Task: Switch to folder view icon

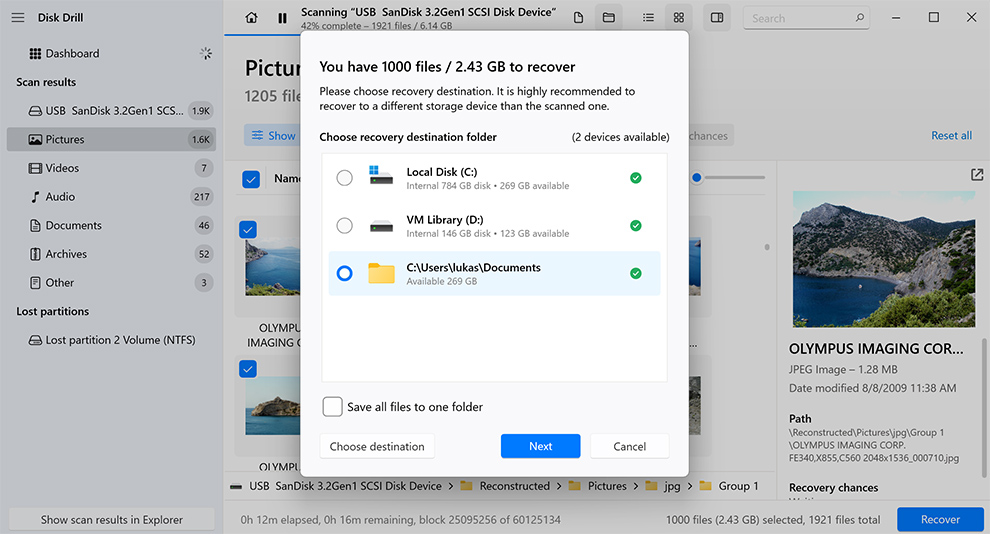Action: click(609, 18)
